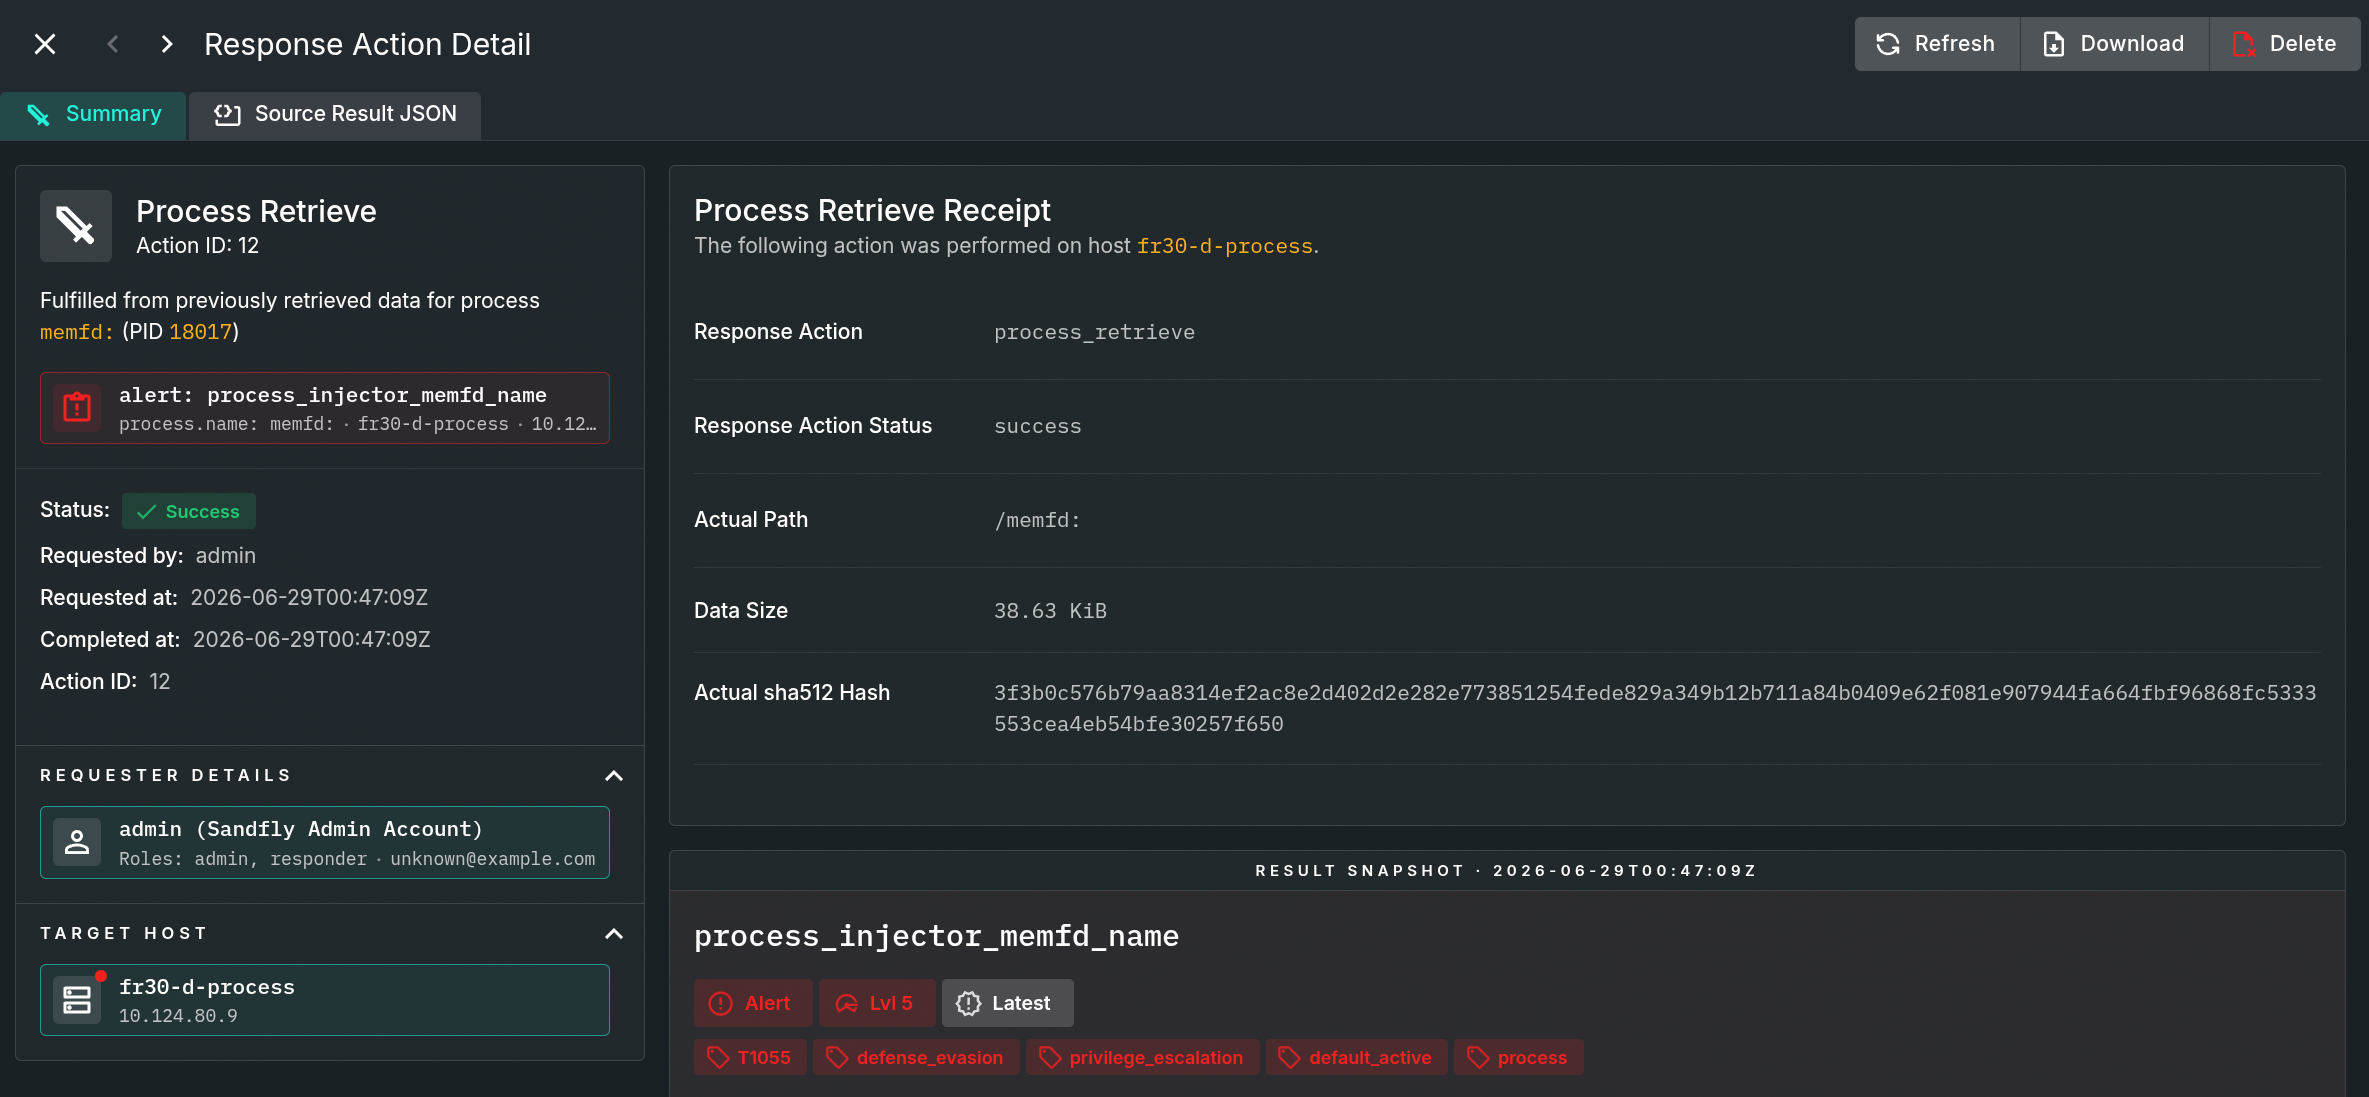Collapse the Requester Details section
2369x1097 pixels.
614,776
